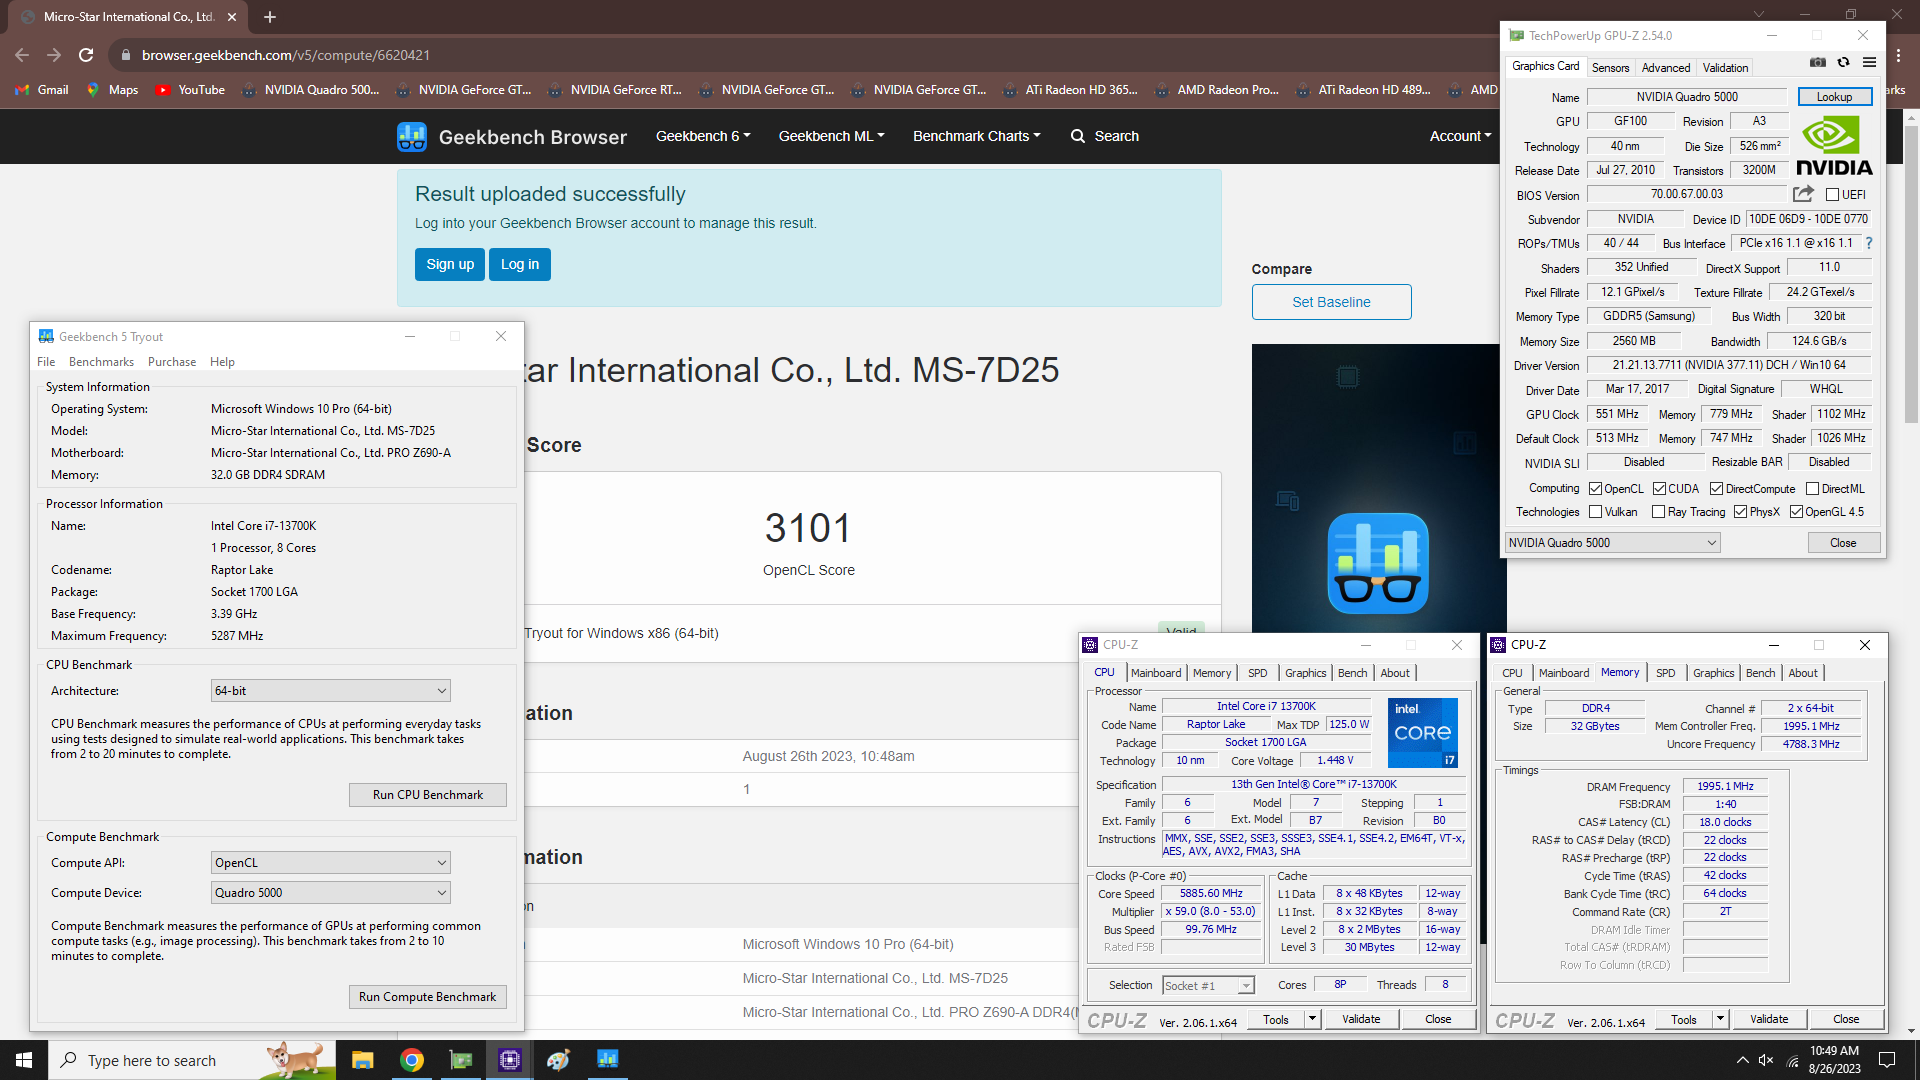Reload the Geekbench page
Screen dimensions: 1920x1080
pyautogui.click(x=86, y=55)
